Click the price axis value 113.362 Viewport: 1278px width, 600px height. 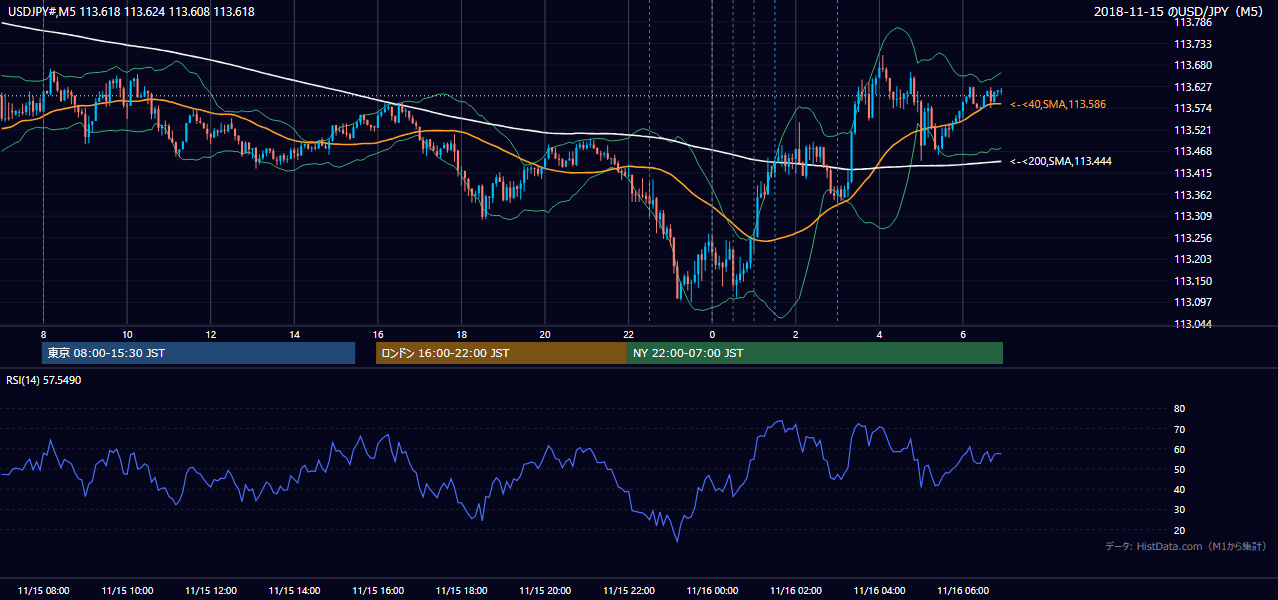[x=1192, y=195]
